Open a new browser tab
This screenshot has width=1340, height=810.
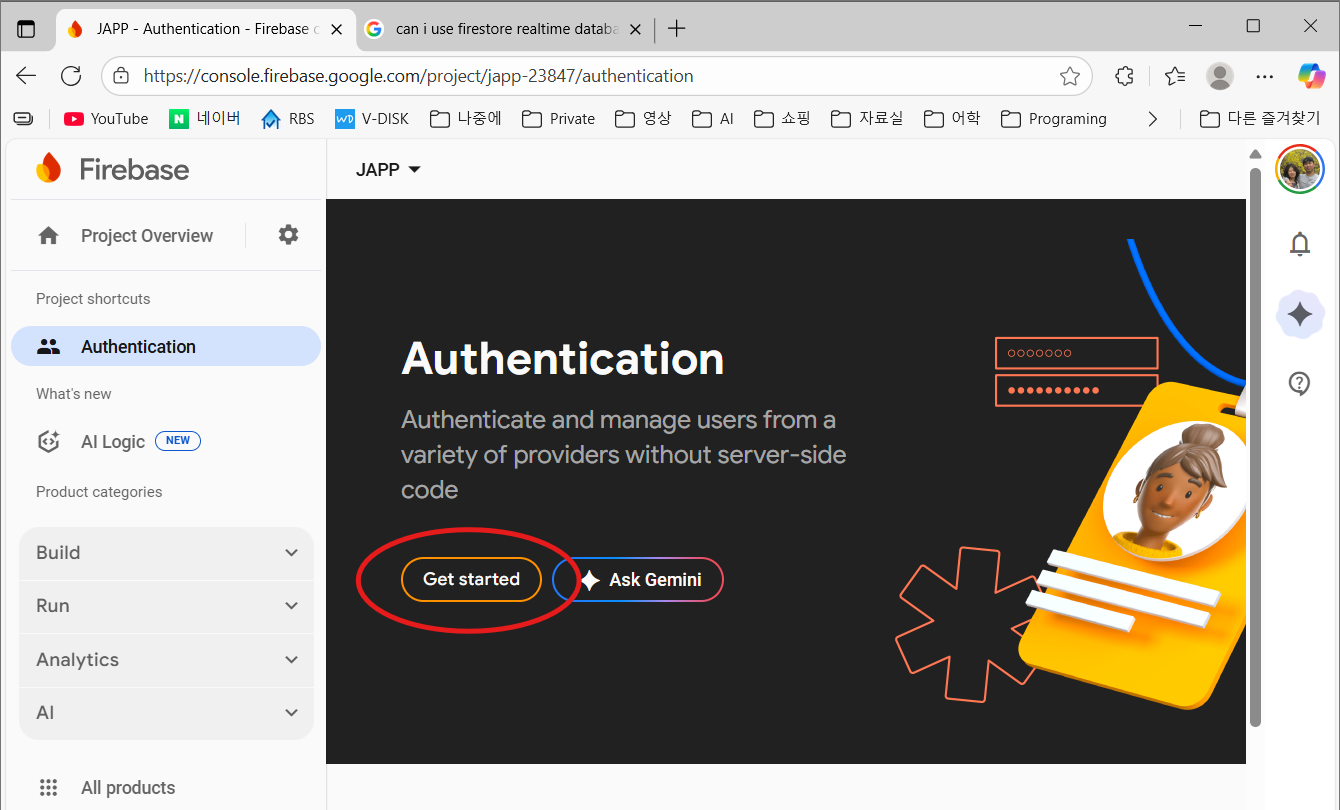click(677, 29)
